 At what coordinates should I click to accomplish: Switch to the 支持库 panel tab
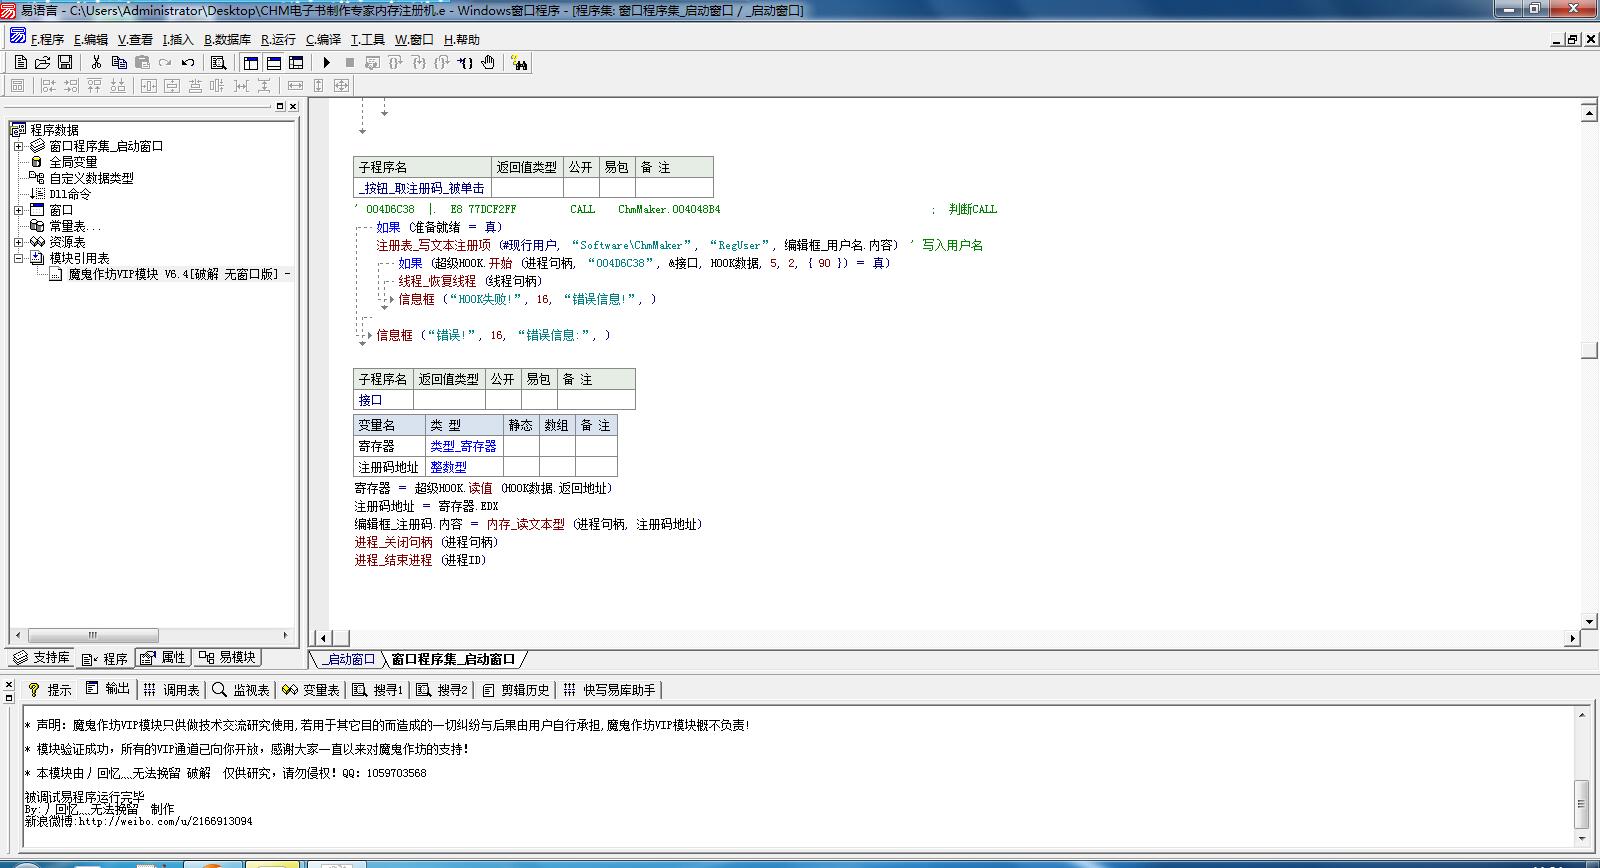pyautogui.click(x=42, y=657)
